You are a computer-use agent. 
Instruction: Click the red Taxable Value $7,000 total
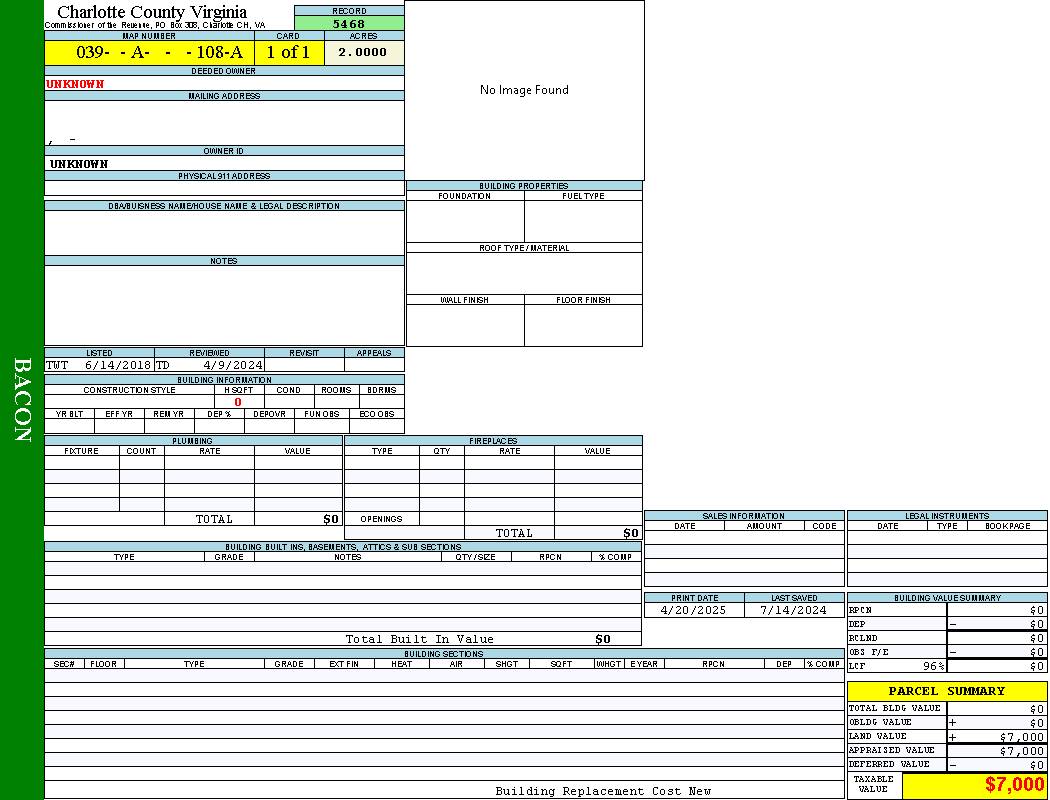click(x=1014, y=785)
